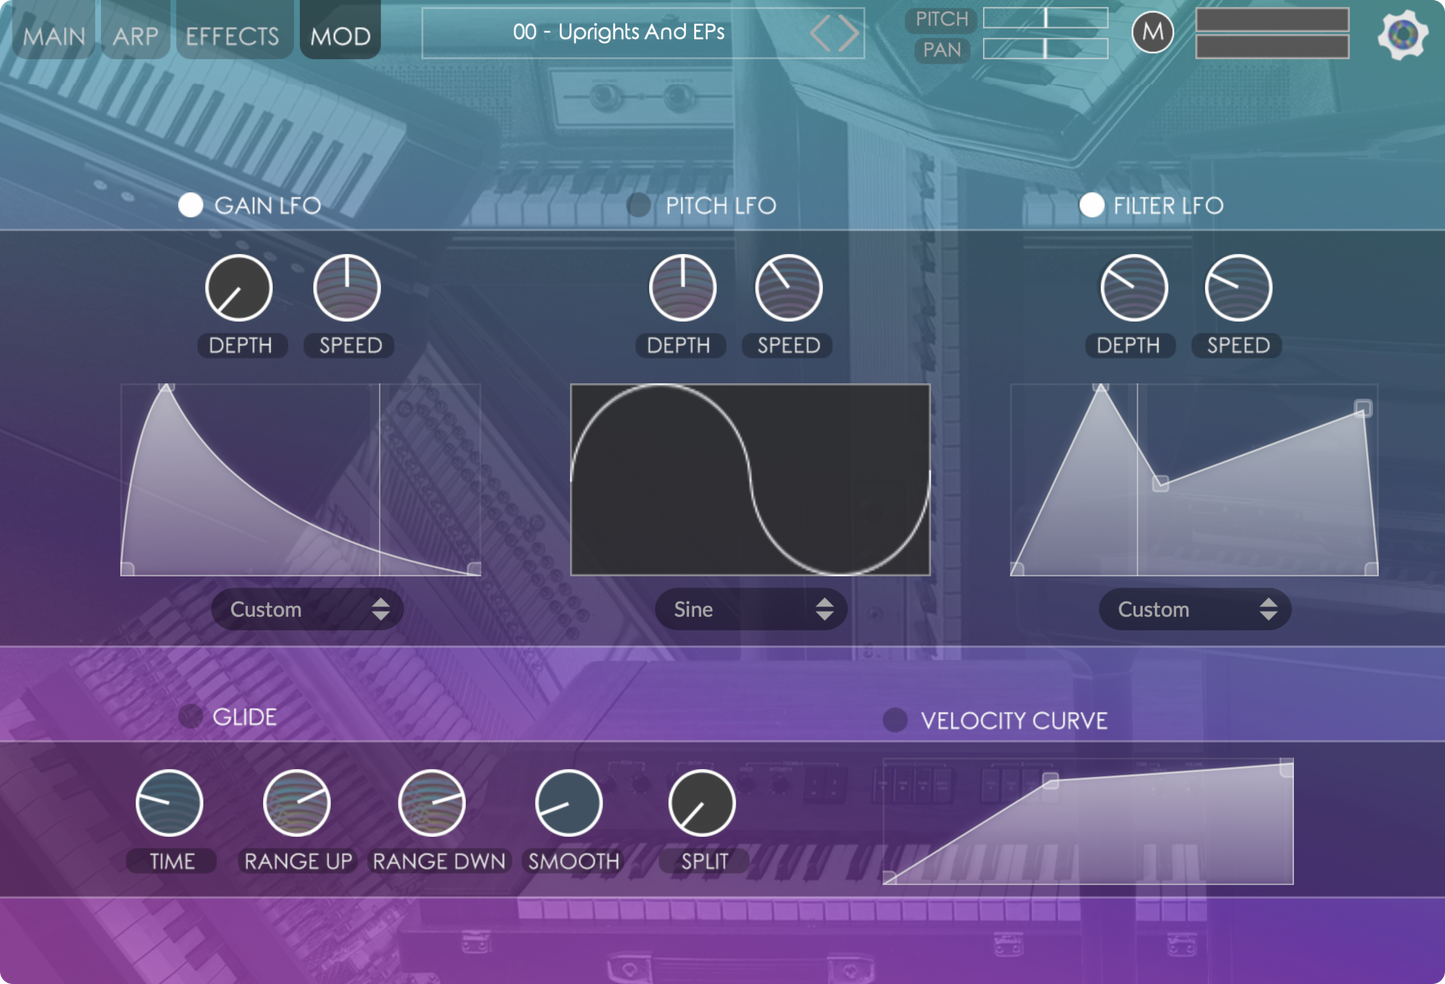
Task: Enable the Pitch LFO toggle
Action: 638,205
